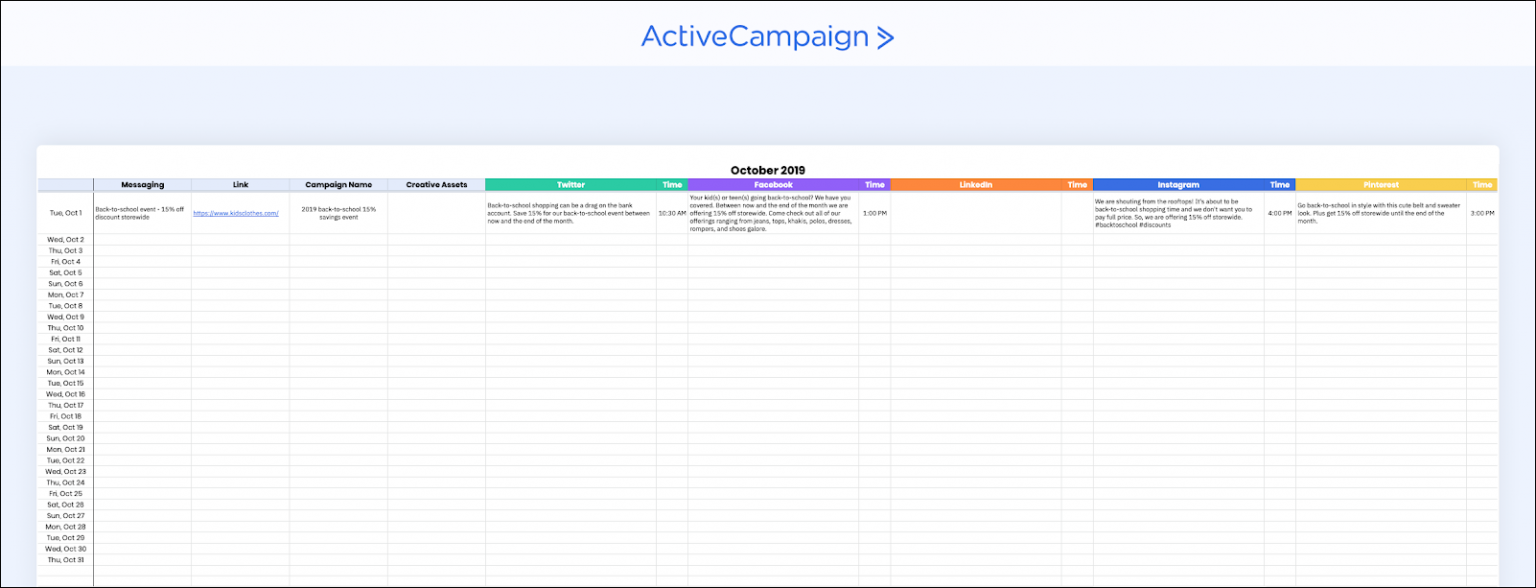The image size is (1536, 588).
Task: Click the 10:30 AM Twitter time cell
Action: tap(672, 213)
